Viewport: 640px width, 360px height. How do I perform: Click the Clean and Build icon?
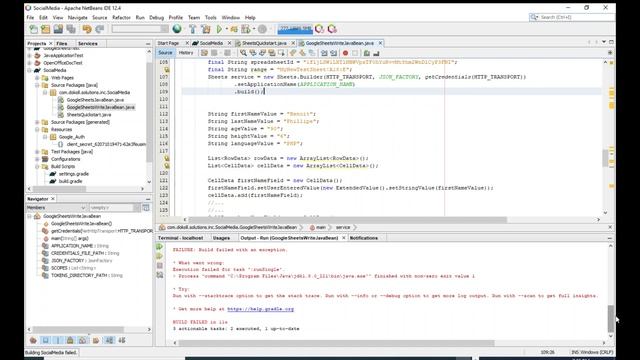[206, 29]
